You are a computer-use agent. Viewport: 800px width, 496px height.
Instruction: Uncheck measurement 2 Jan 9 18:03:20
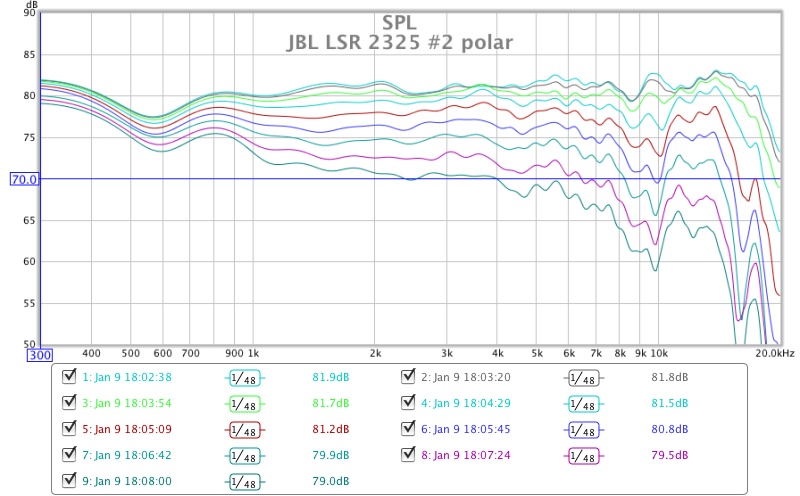[408, 377]
